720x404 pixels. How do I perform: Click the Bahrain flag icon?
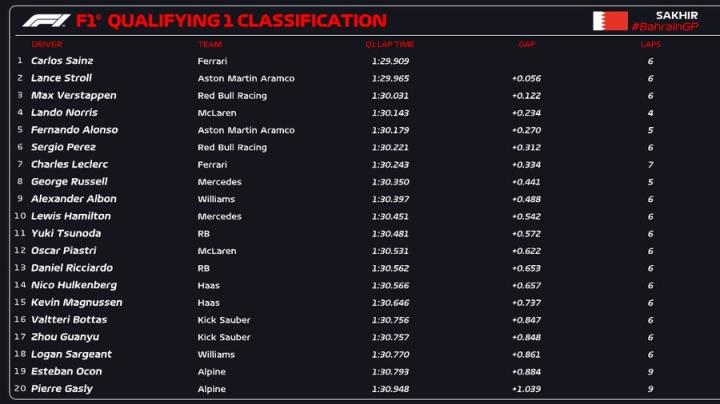(610, 21)
